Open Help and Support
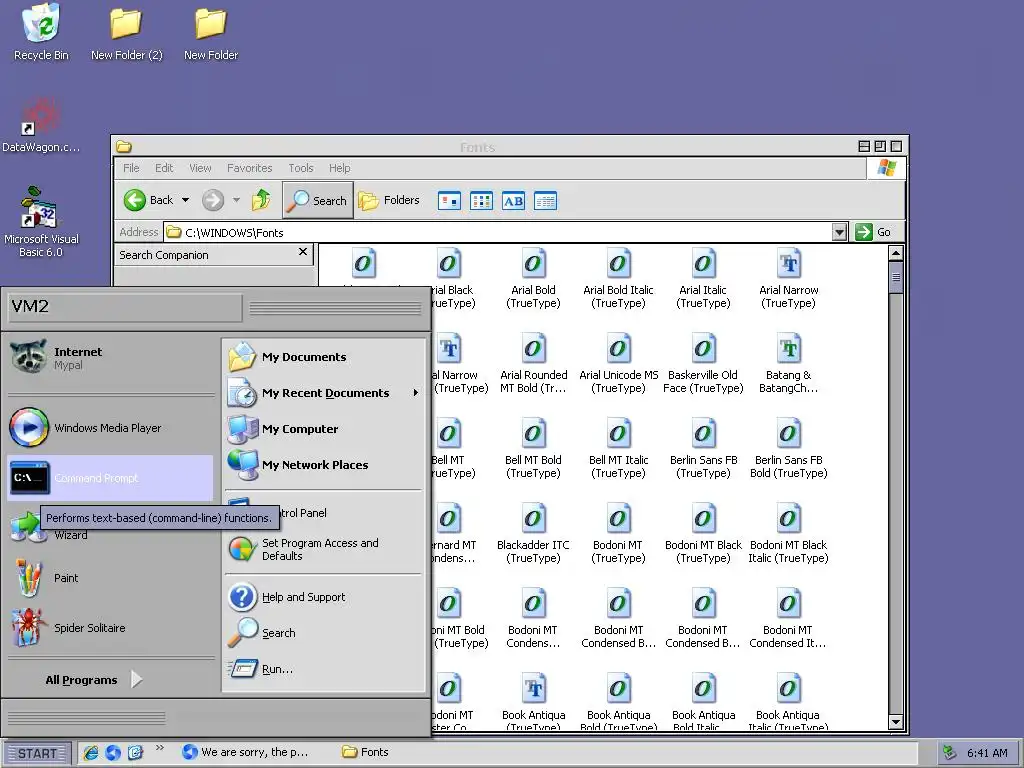 324,597
